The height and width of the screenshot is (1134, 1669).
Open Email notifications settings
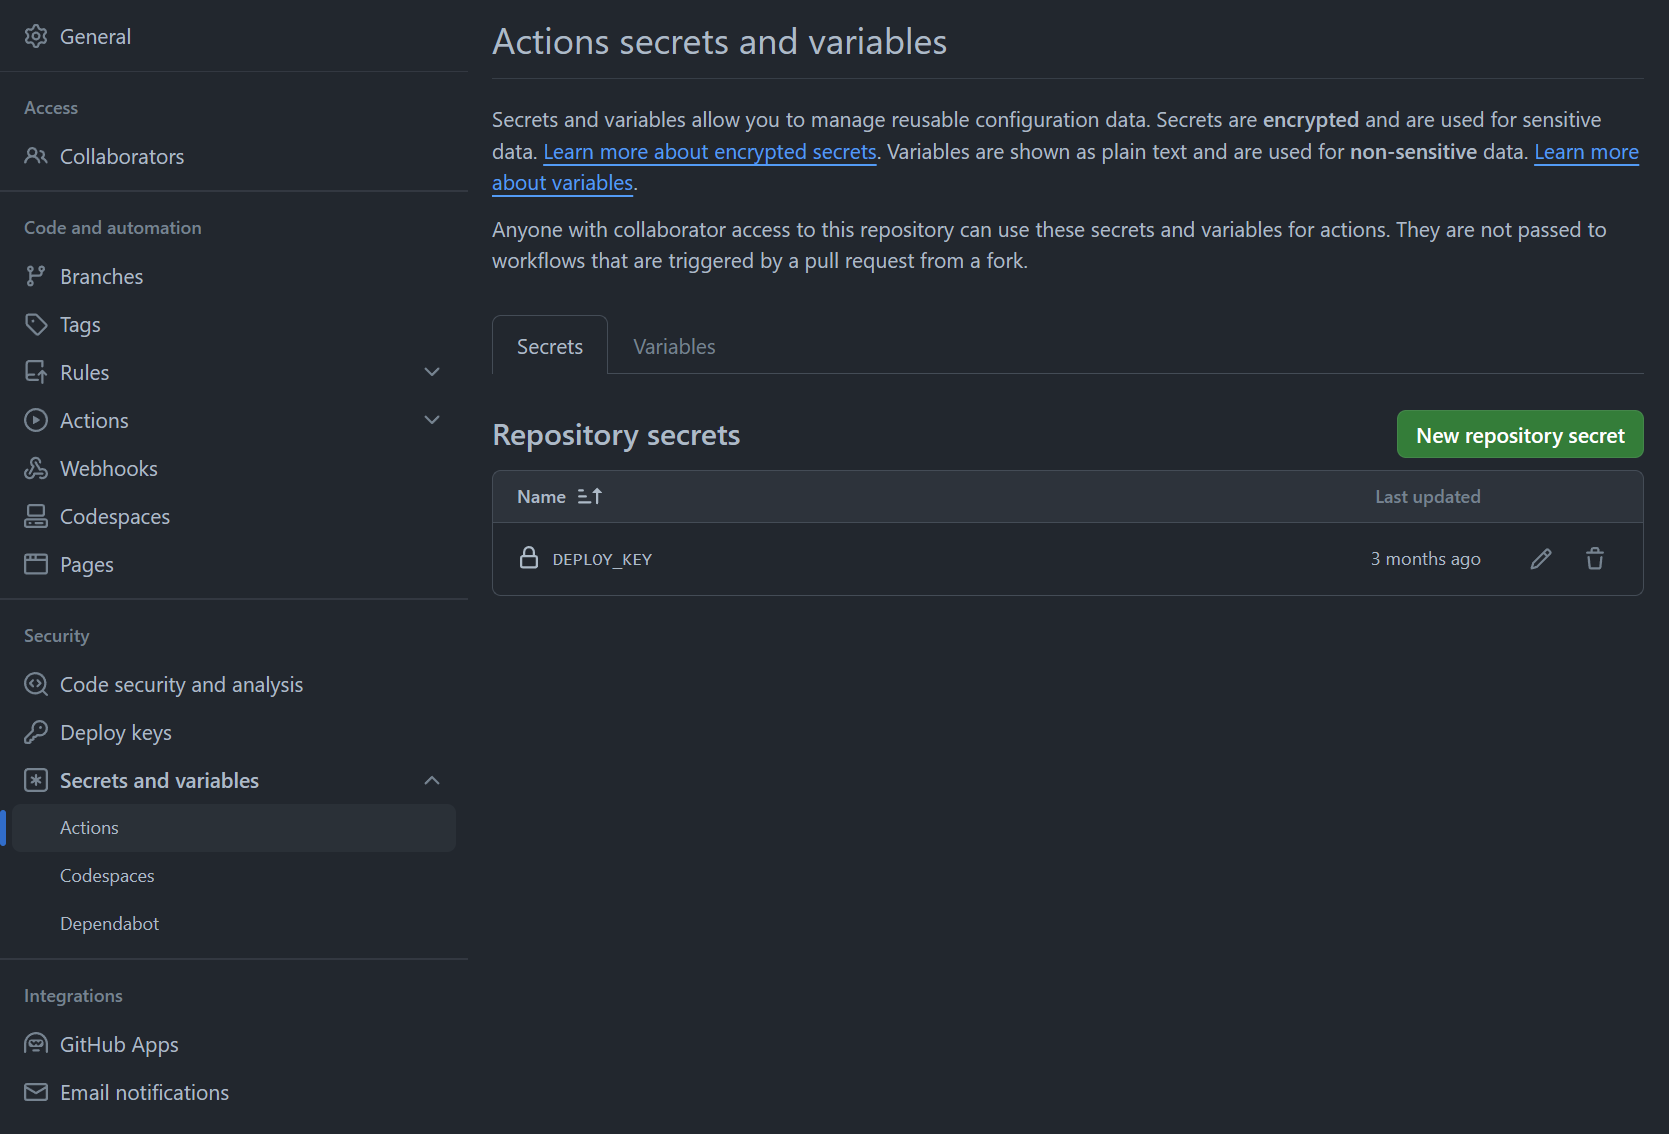144,1093
